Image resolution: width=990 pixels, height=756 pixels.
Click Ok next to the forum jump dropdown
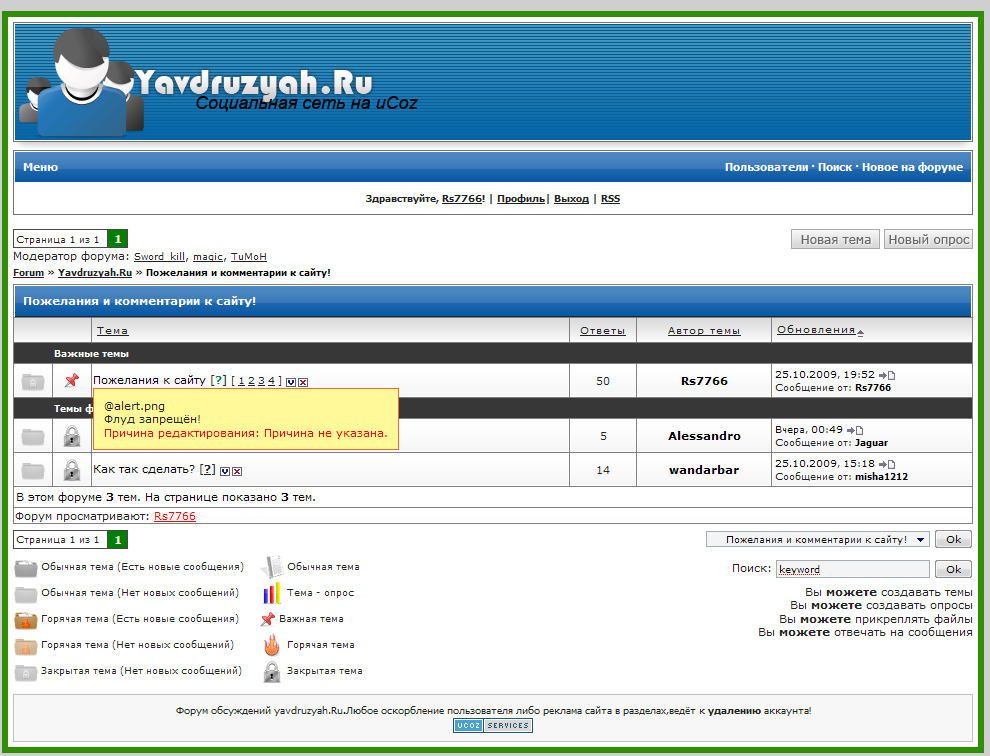(953, 539)
